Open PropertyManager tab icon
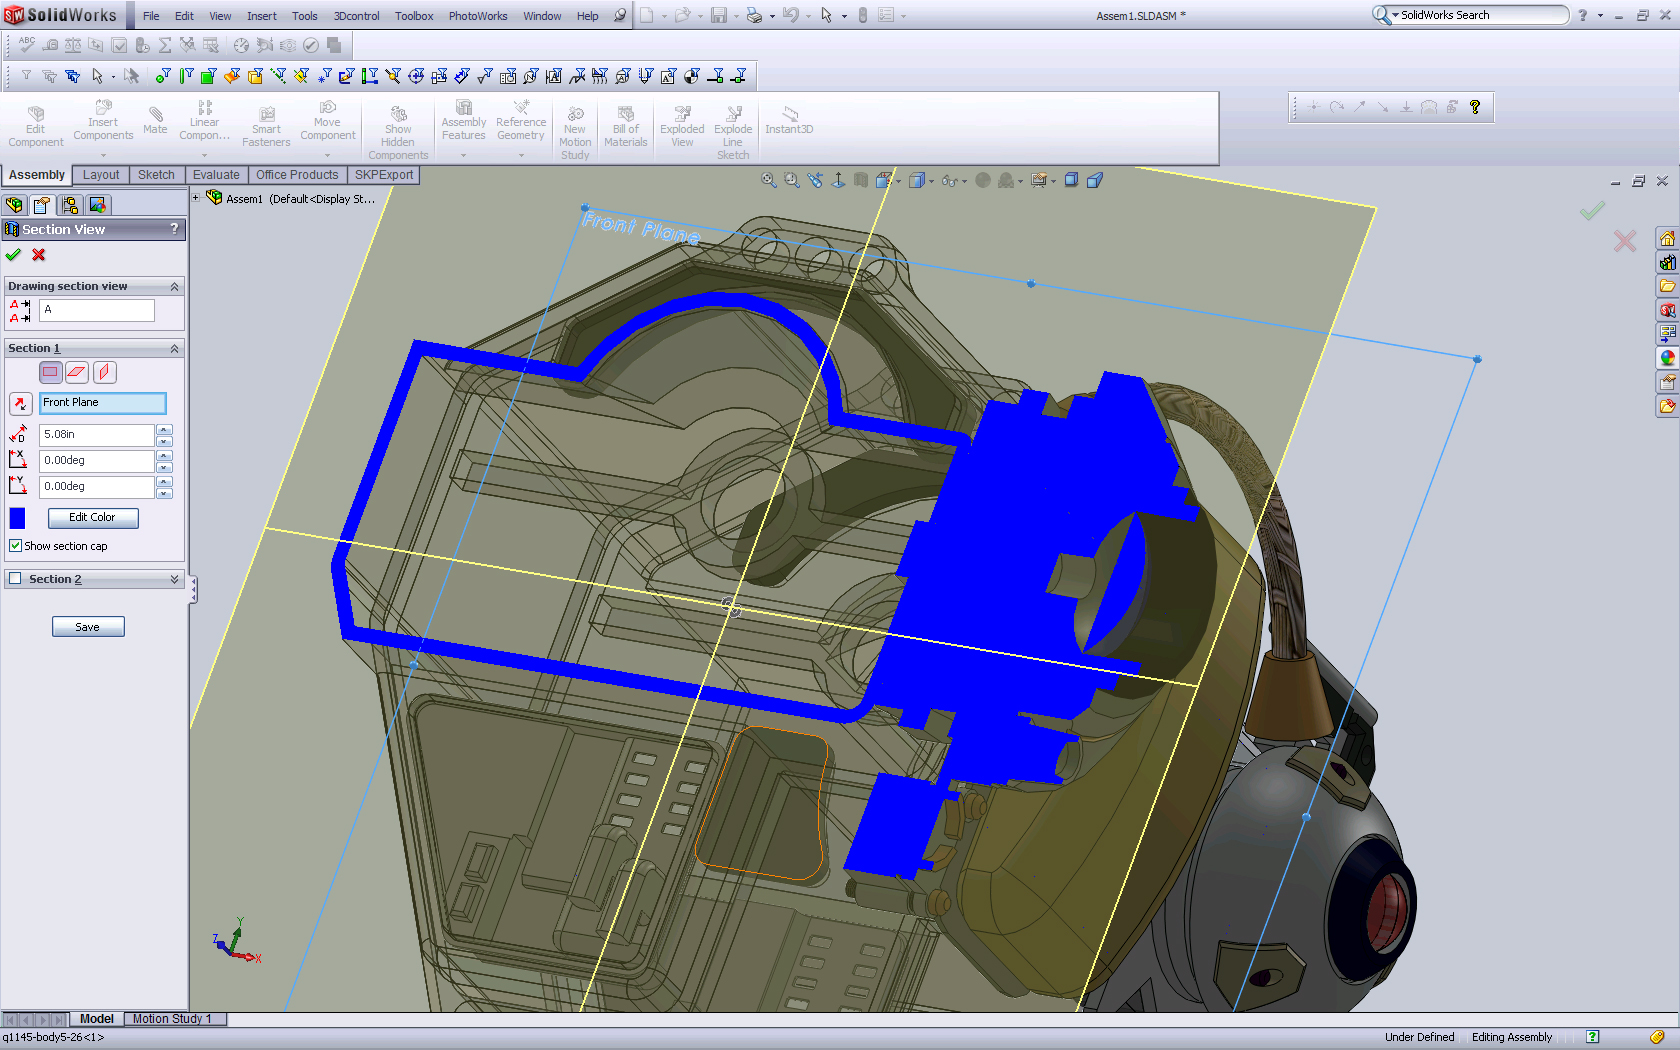Image resolution: width=1680 pixels, height=1050 pixels. [42, 205]
